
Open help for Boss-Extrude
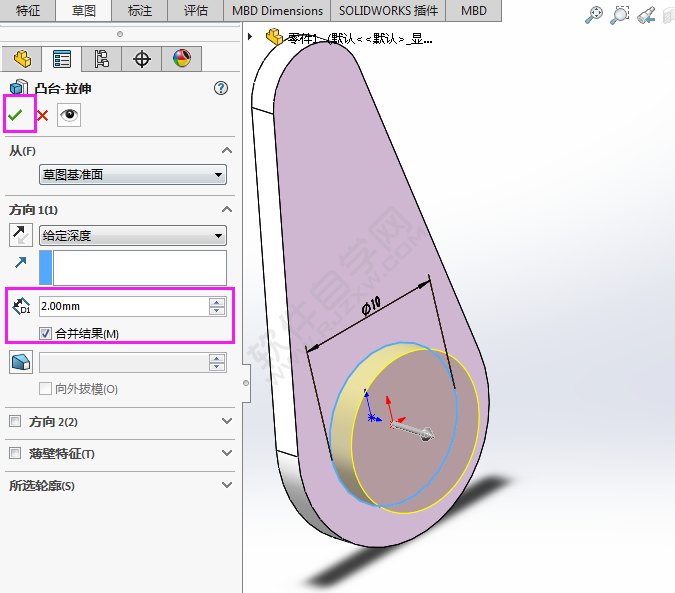[x=221, y=88]
